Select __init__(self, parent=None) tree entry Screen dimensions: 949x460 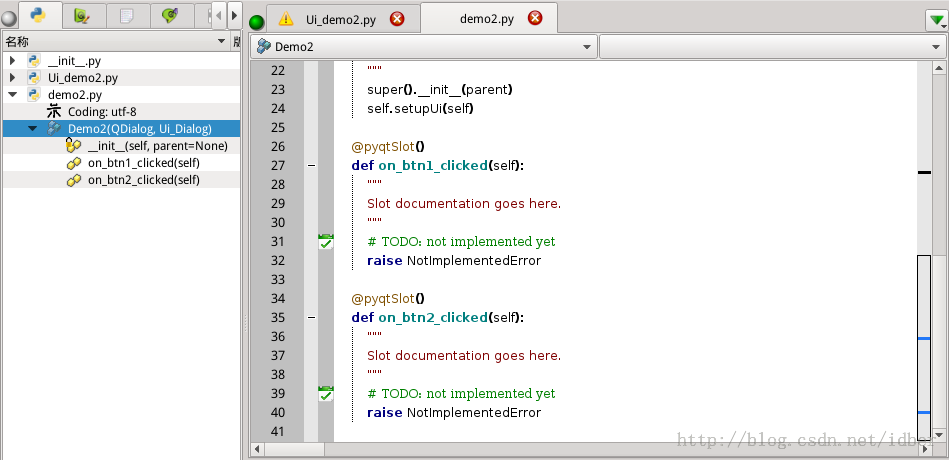(158, 146)
